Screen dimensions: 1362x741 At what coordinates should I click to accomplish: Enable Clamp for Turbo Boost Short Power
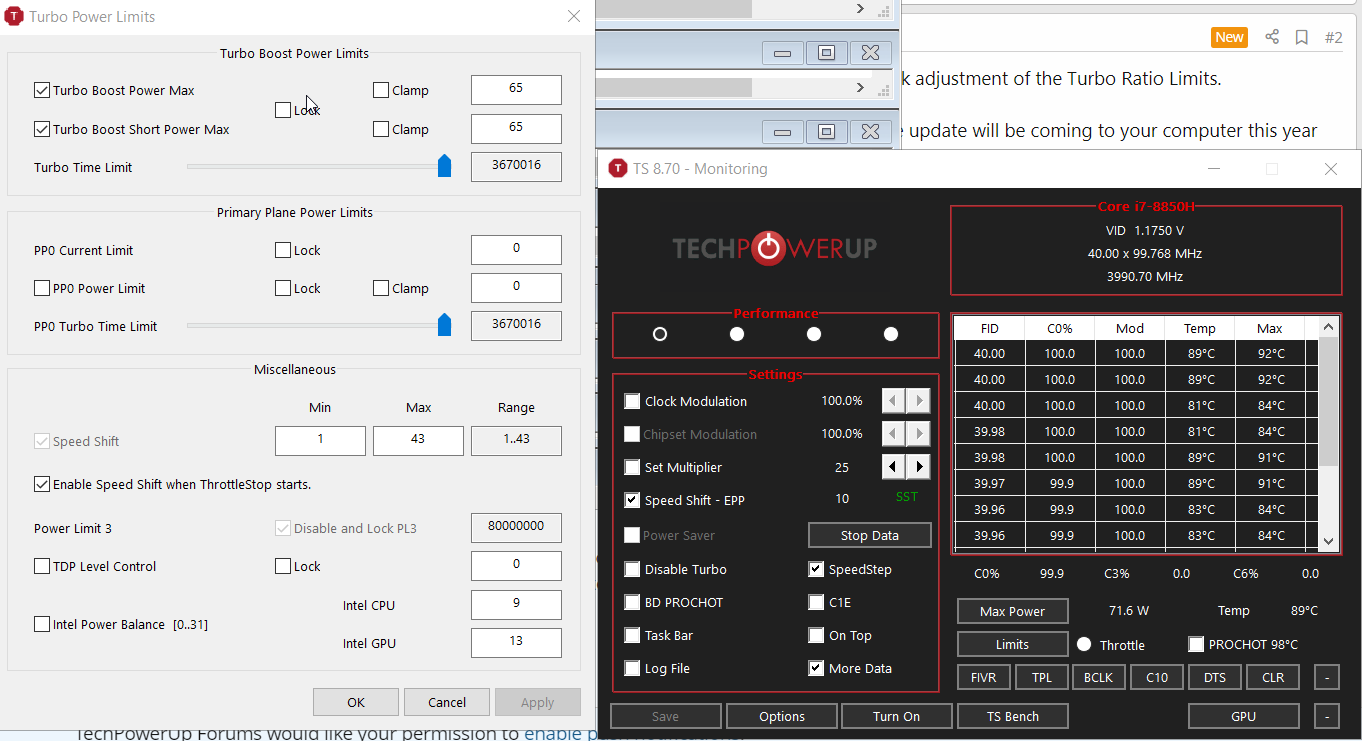[x=381, y=129]
